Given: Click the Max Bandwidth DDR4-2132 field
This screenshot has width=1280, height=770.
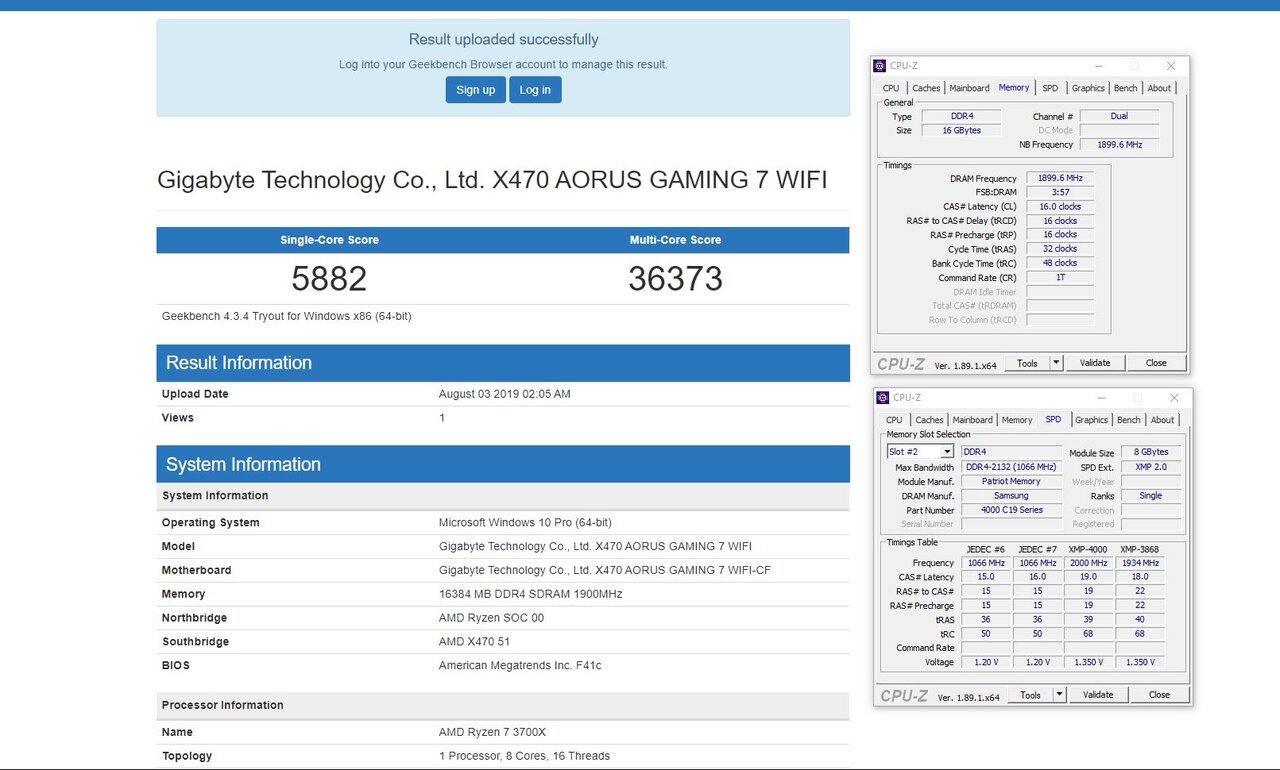Looking at the screenshot, I should point(1011,467).
